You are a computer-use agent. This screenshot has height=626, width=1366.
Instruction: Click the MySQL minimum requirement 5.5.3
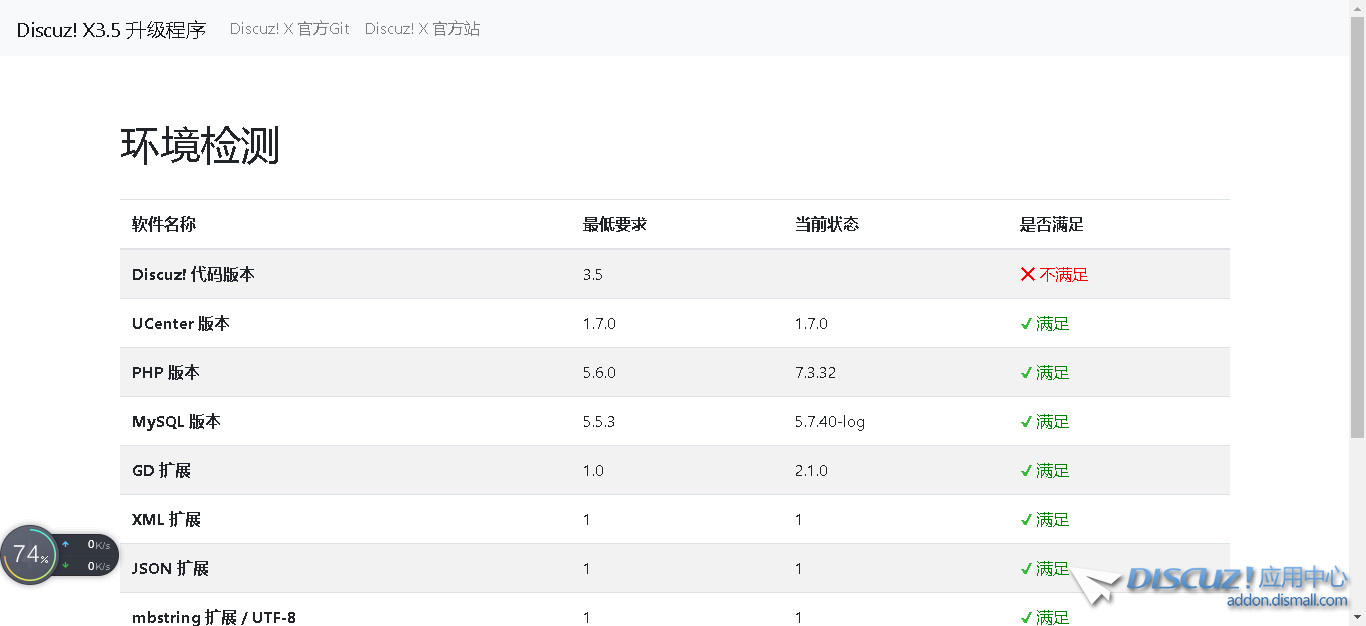pyautogui.click(x=599, y=421)
